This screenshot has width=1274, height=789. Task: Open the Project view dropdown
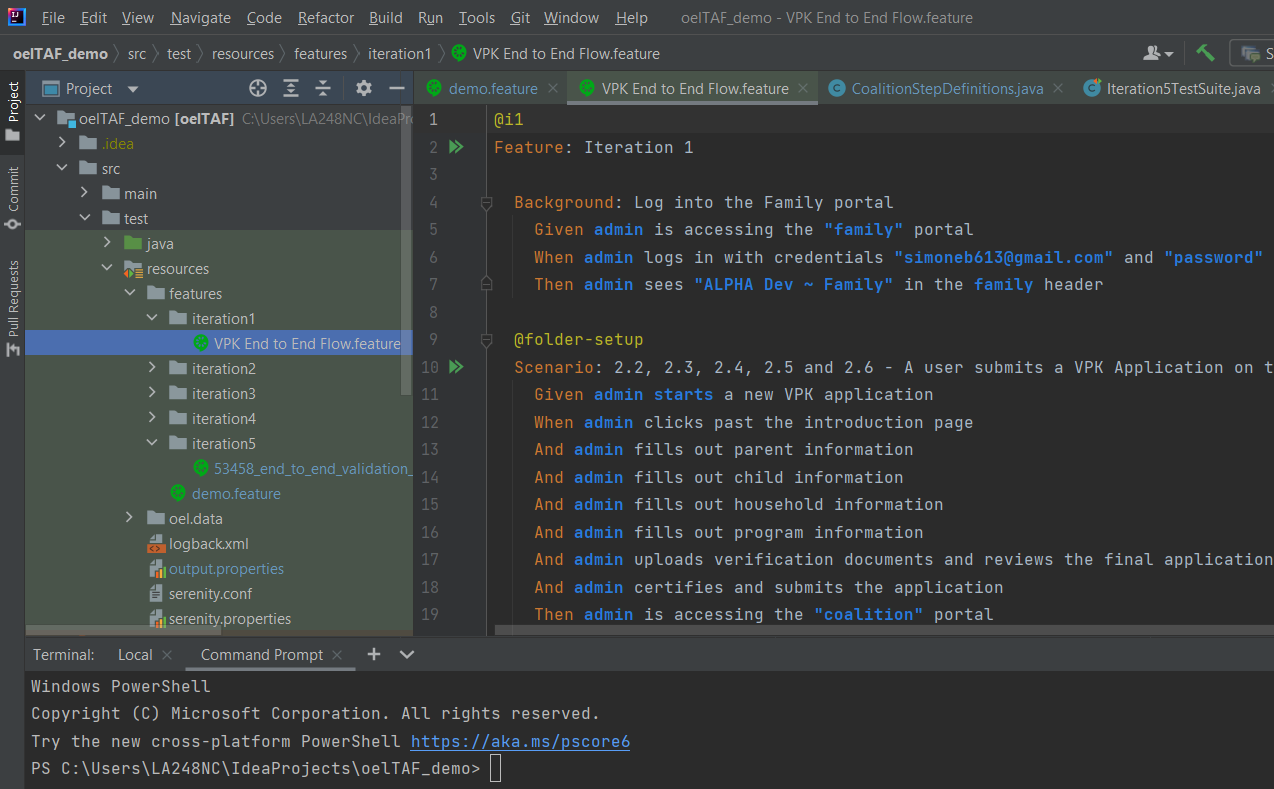click(133, 89)
